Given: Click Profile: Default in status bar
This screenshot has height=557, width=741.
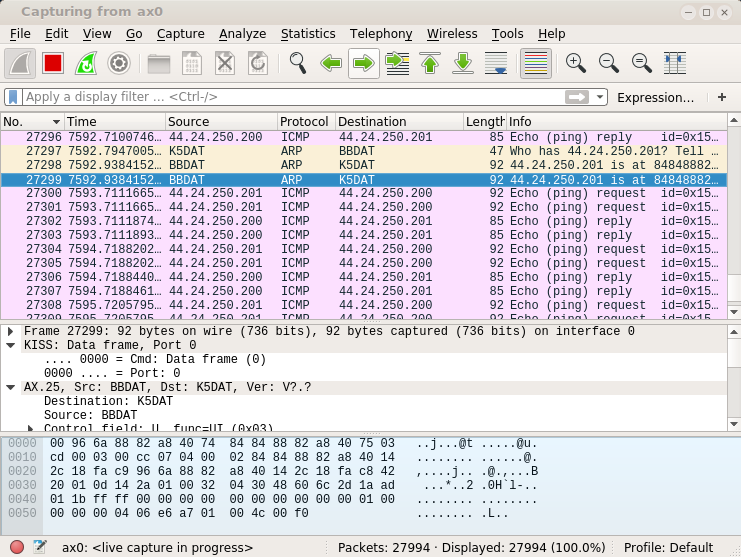Looking at the screenshot, I should (668, 548).
